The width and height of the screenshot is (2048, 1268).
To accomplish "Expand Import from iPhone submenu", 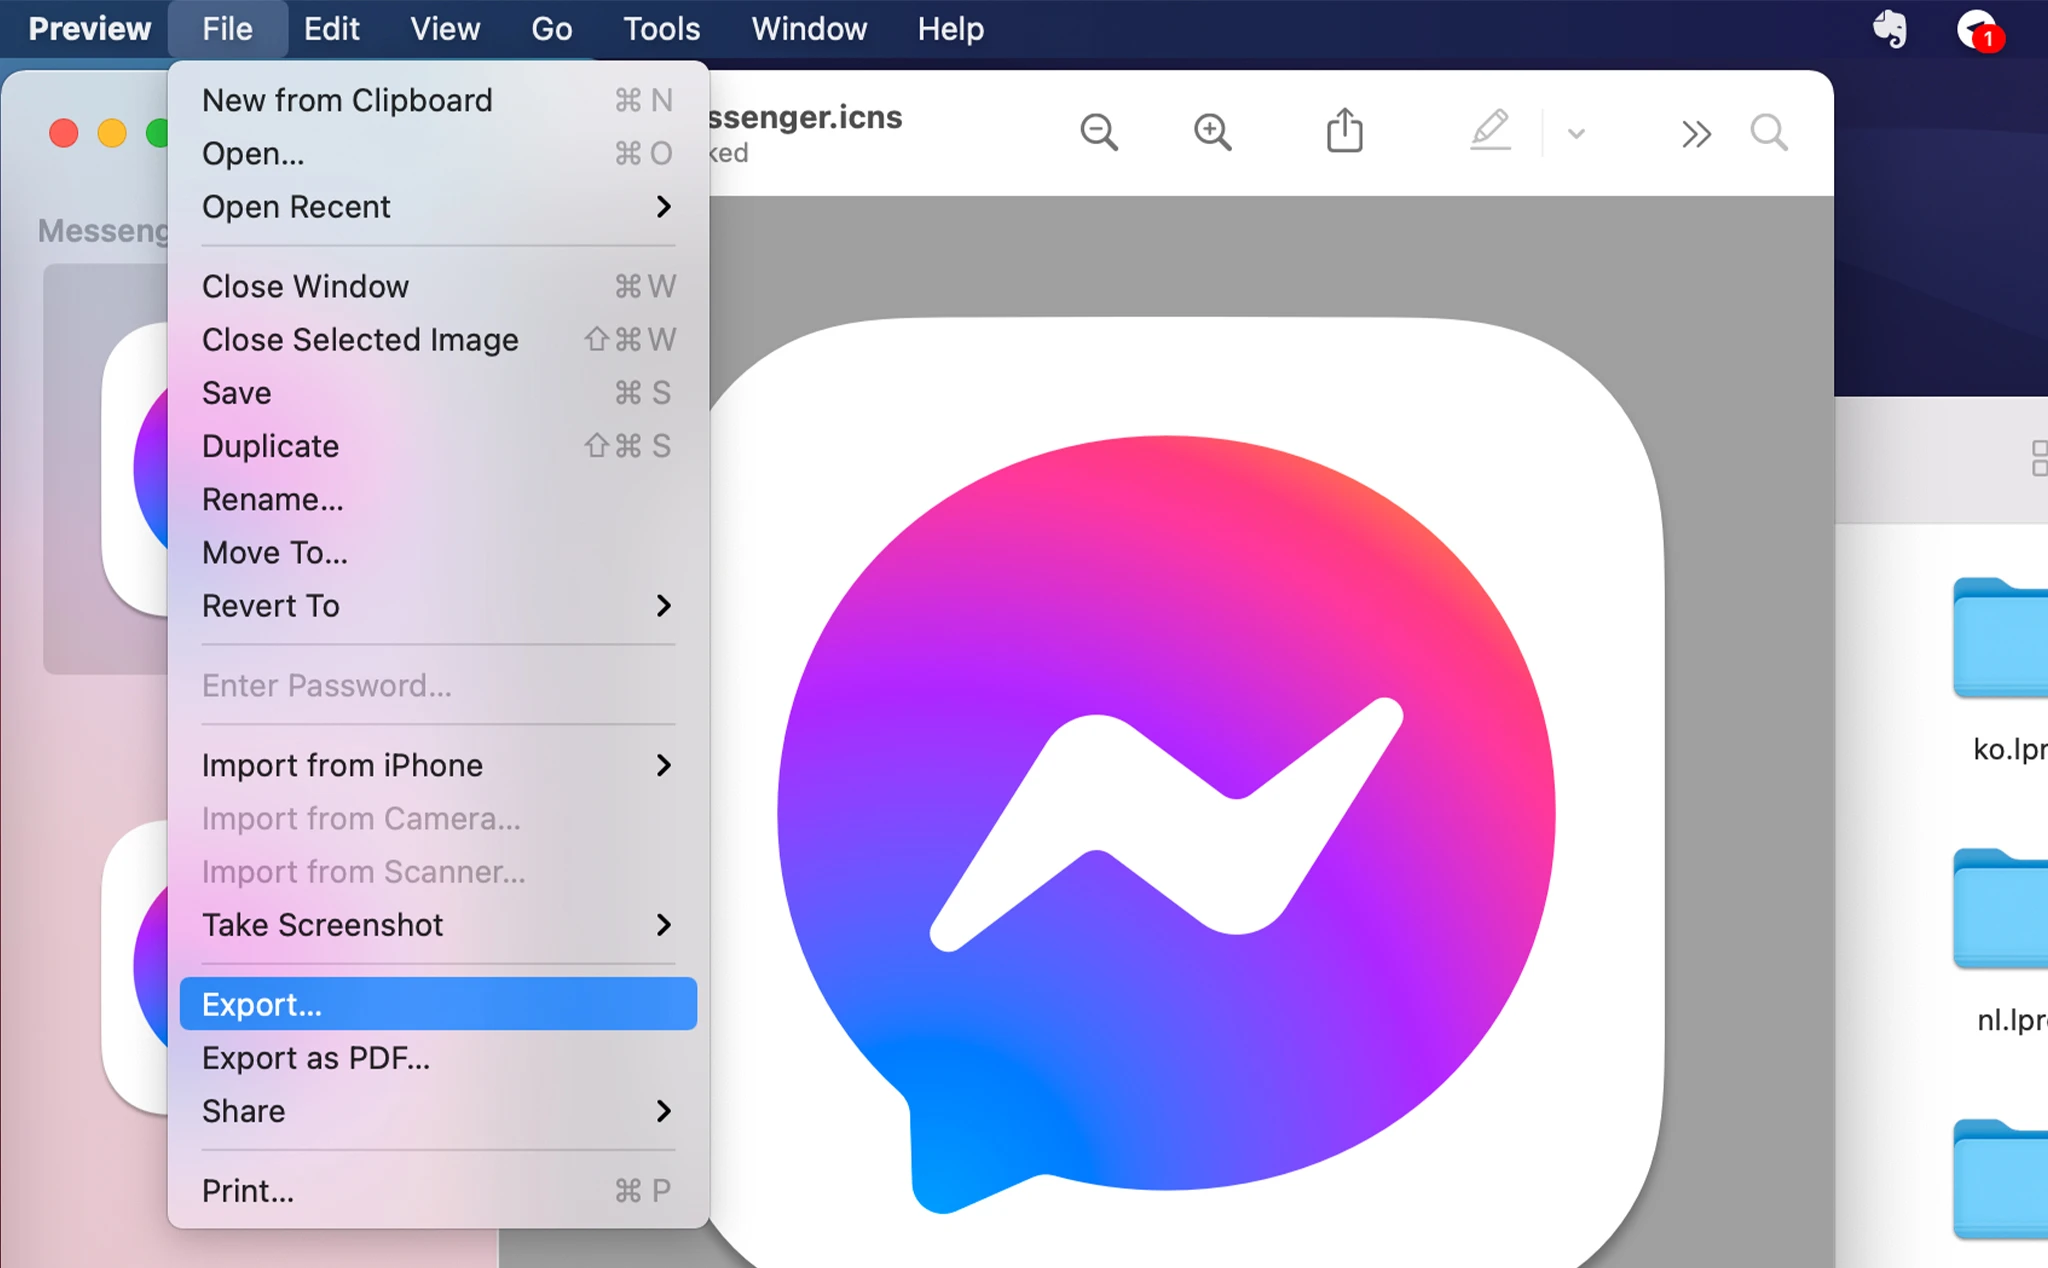I will pyautogui.click(x=438, y=765).
